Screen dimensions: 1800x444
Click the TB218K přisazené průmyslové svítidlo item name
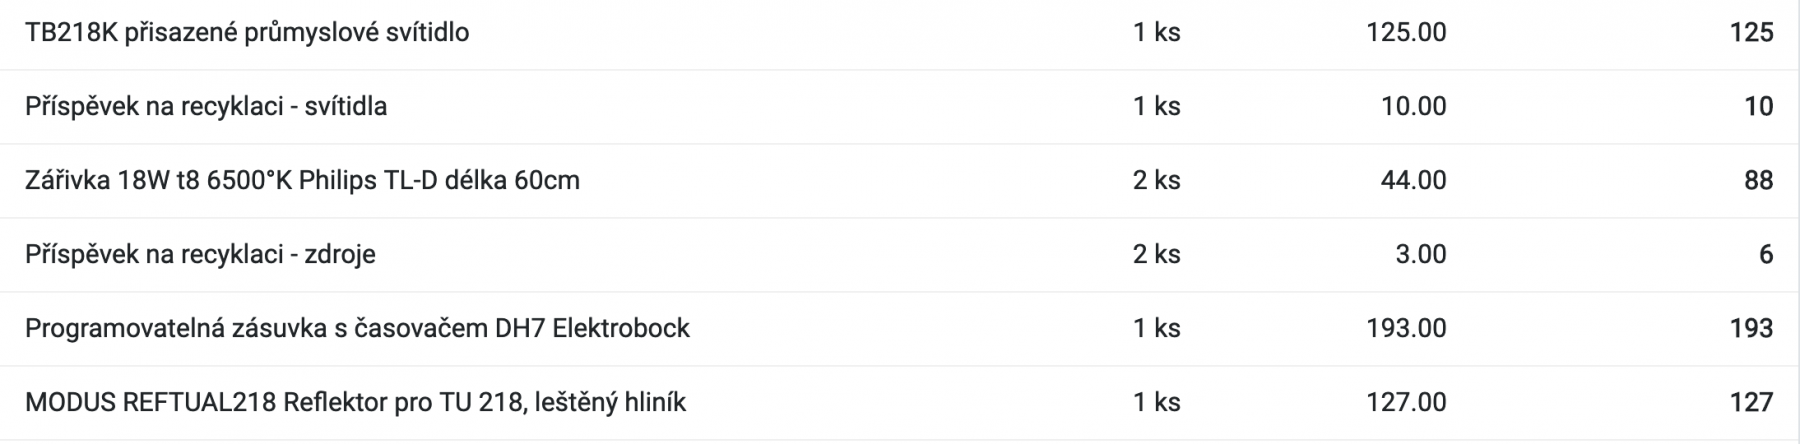coord(247,32)
